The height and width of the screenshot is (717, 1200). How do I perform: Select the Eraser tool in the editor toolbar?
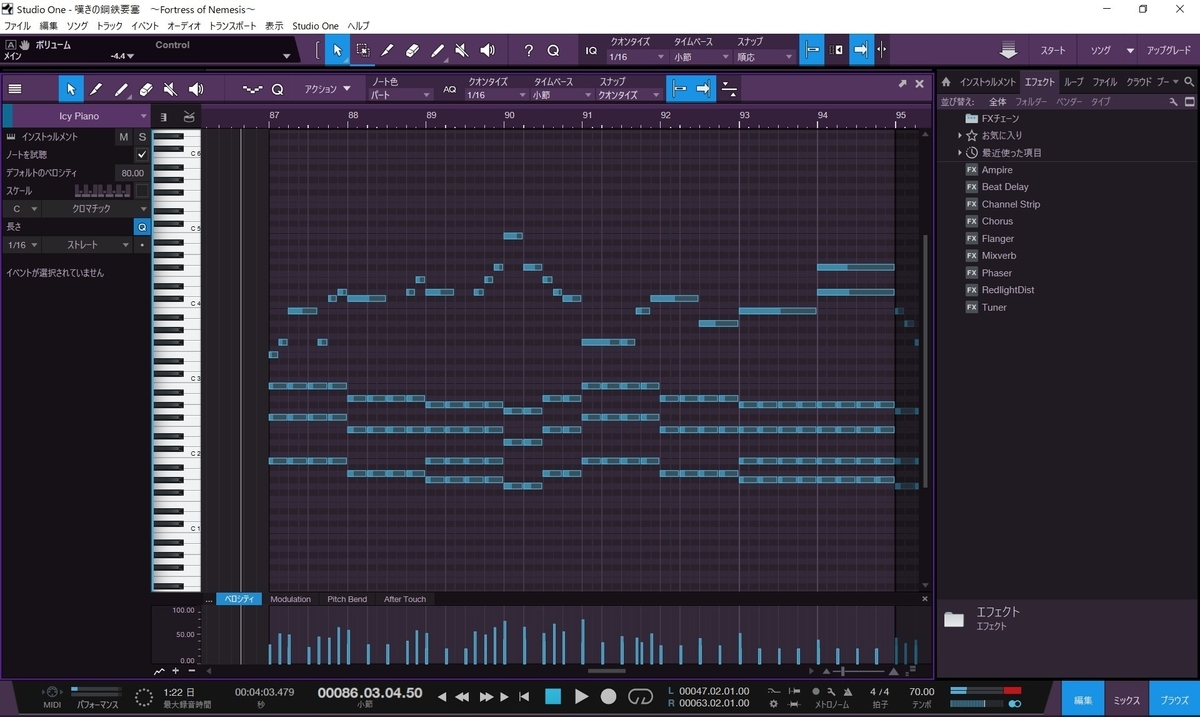(146, 89)
